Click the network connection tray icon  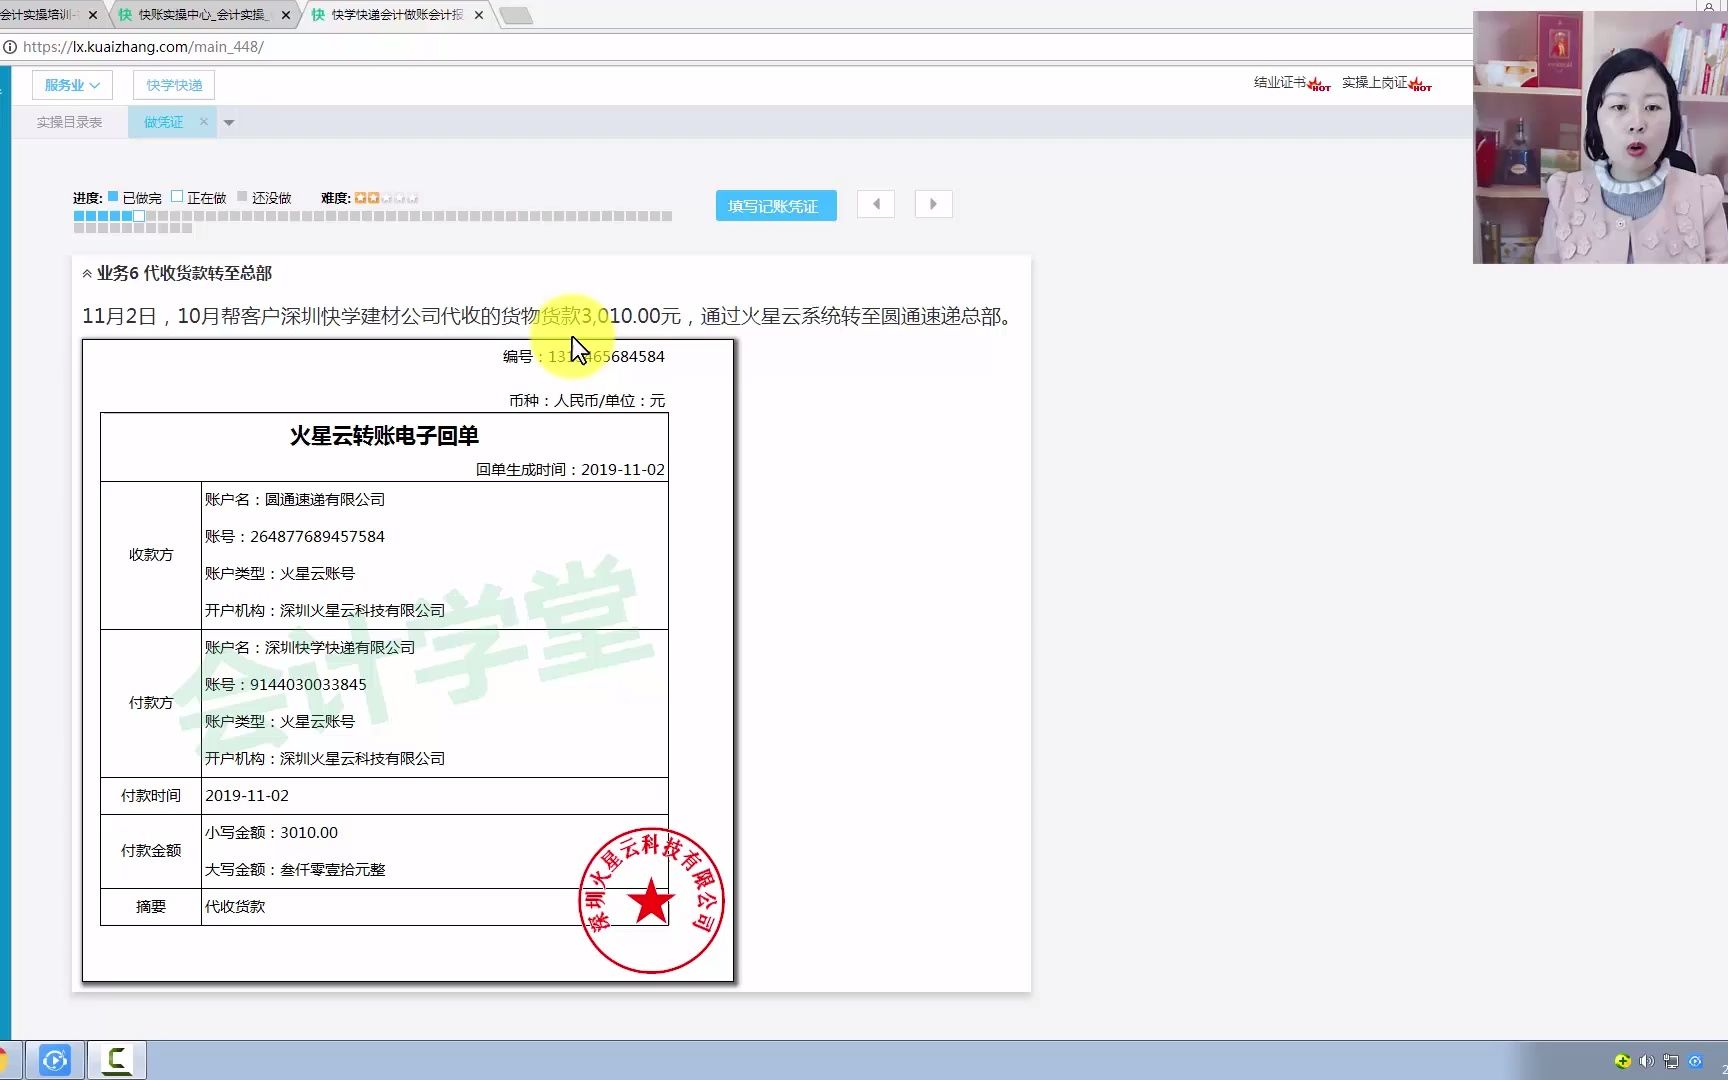1670,1061
